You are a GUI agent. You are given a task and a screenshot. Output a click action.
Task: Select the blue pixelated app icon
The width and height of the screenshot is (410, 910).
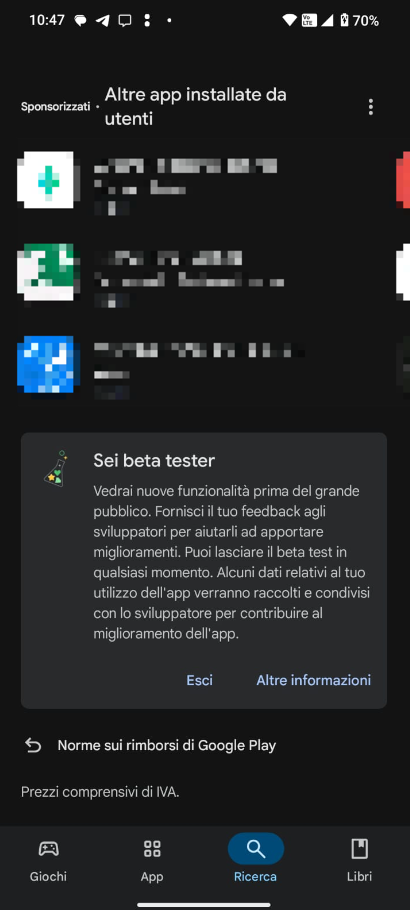pyautogui.click(x=45, y=364)
